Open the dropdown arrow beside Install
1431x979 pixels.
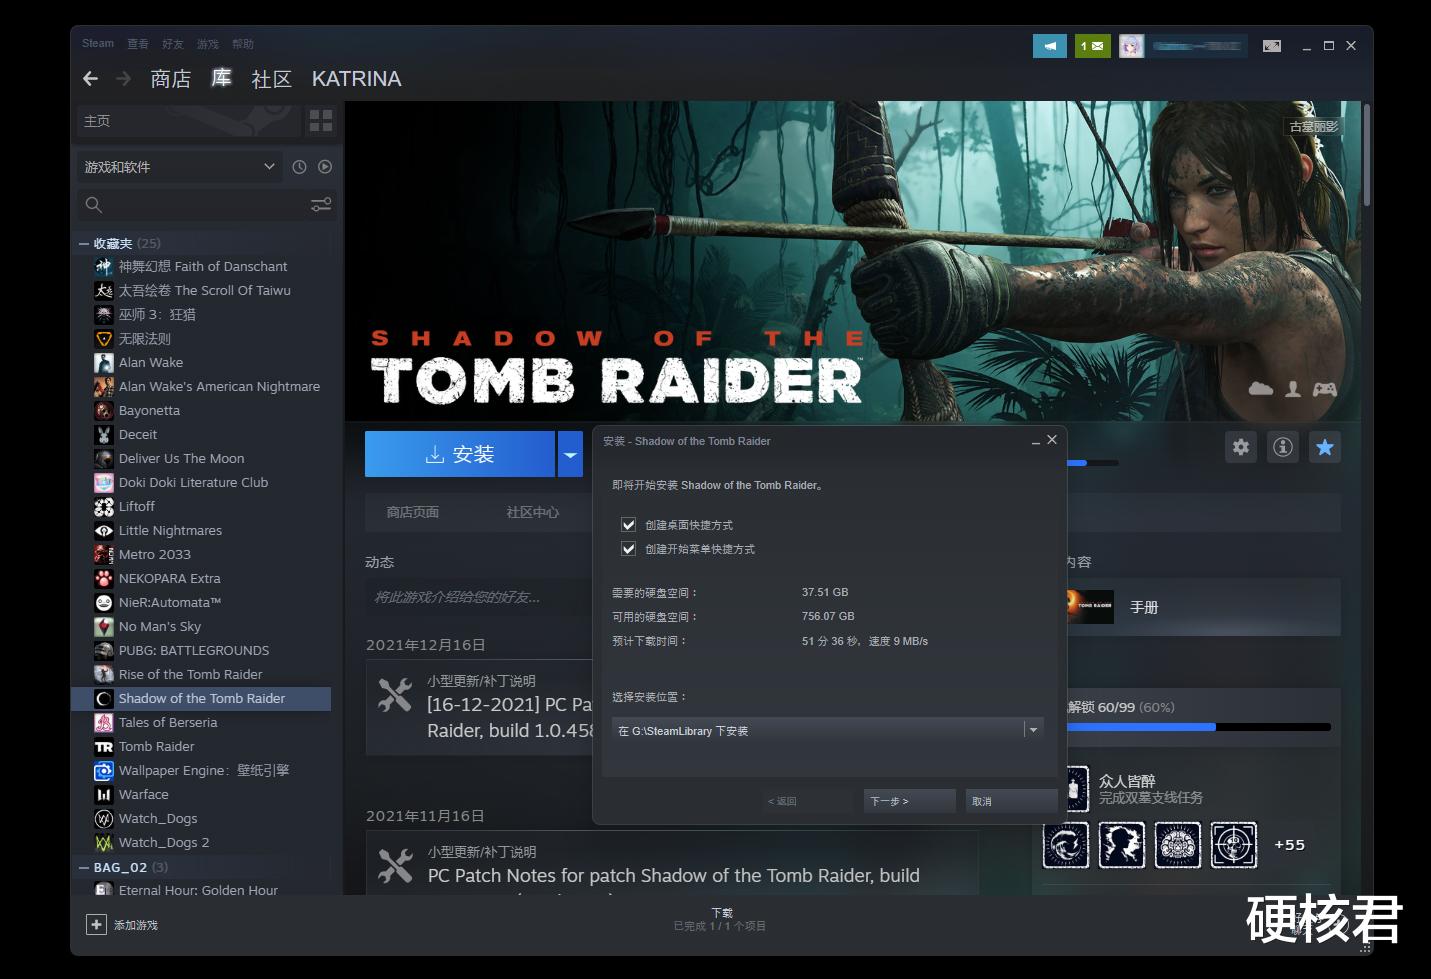(570, 455)
